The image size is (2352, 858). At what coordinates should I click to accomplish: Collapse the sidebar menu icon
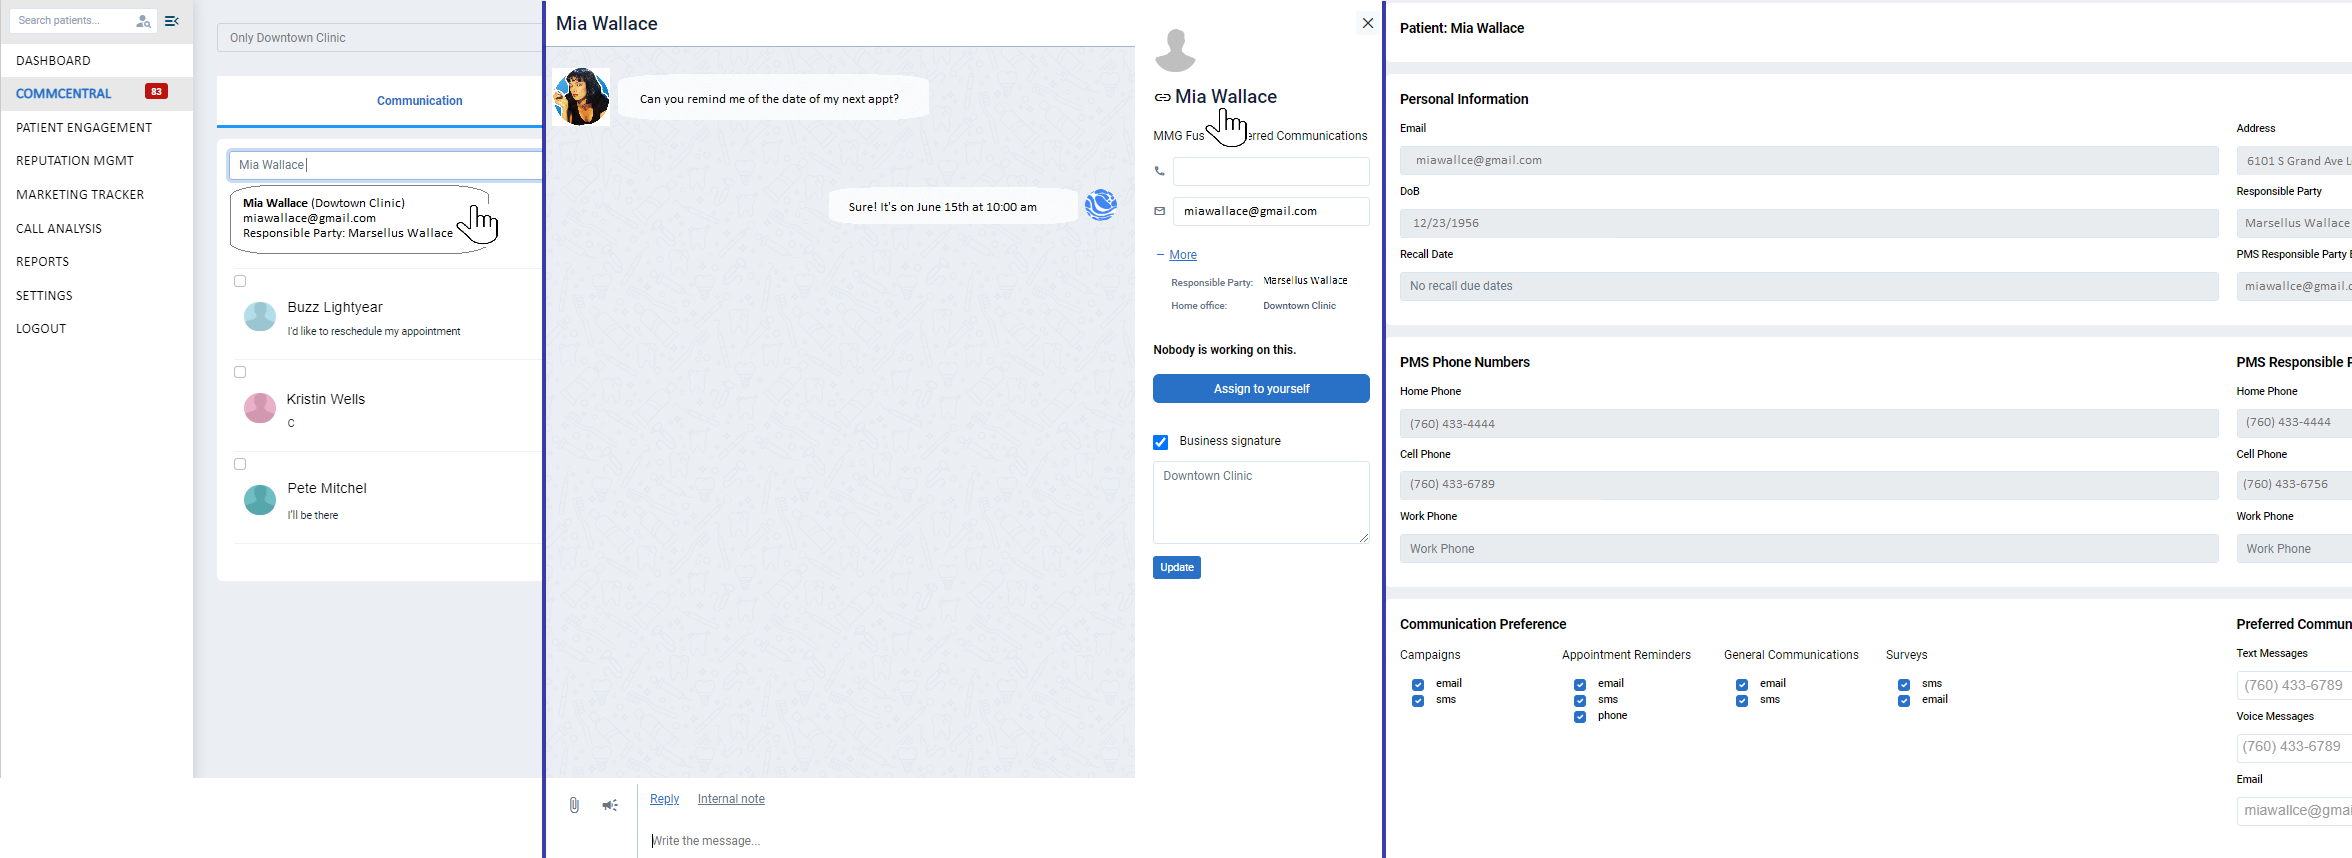pyautogui.click(x=172, y=21)
